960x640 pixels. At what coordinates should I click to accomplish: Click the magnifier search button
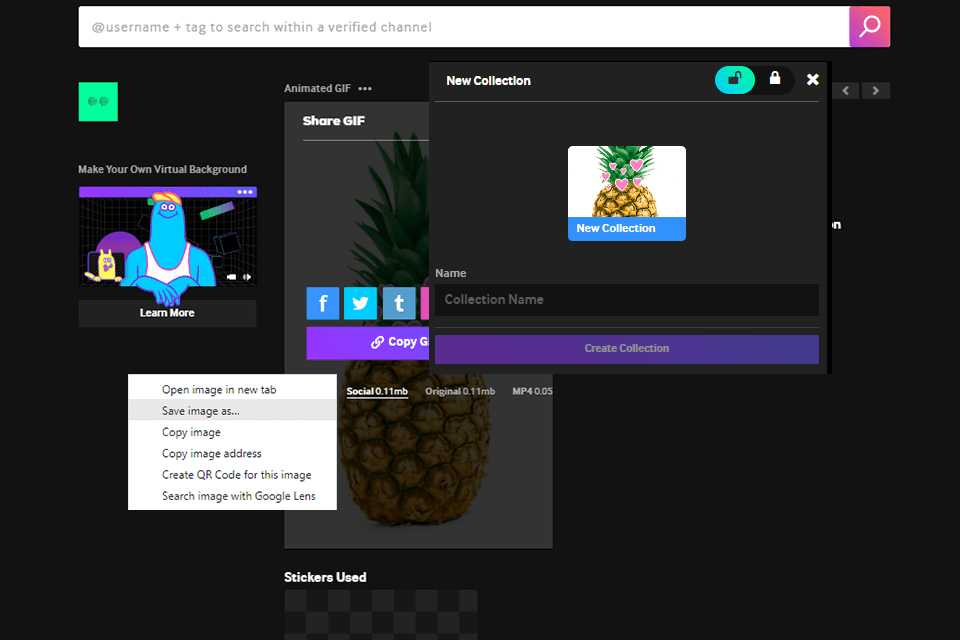(x=869, y=27)
